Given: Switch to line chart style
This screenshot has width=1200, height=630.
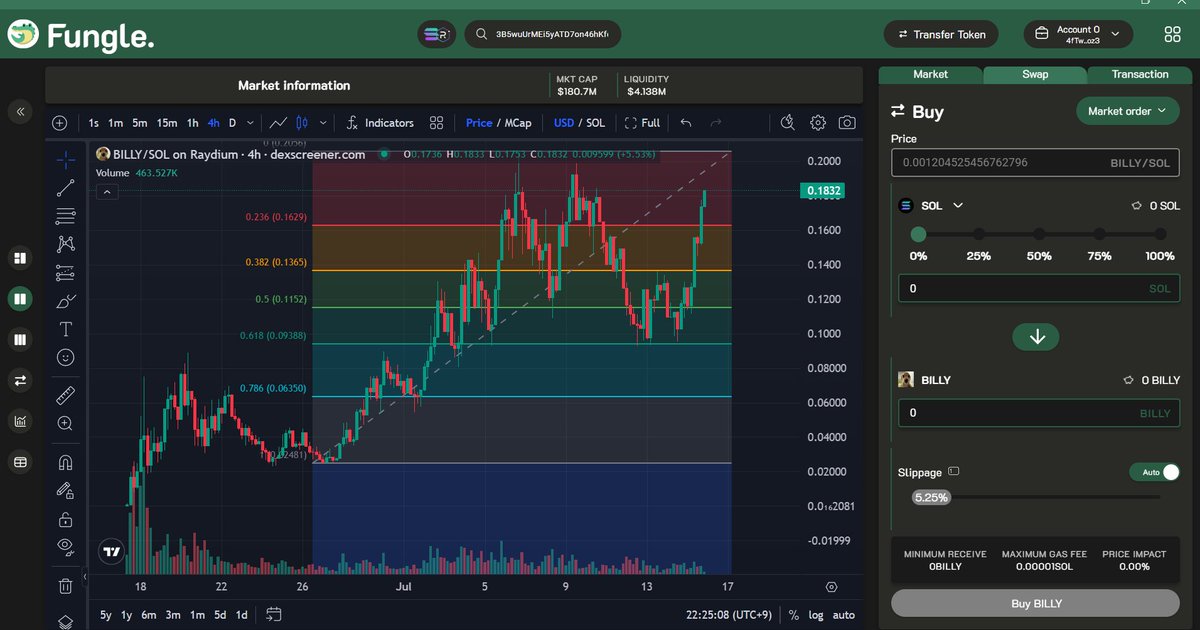Looking at the screenshot, I should 279,123.
